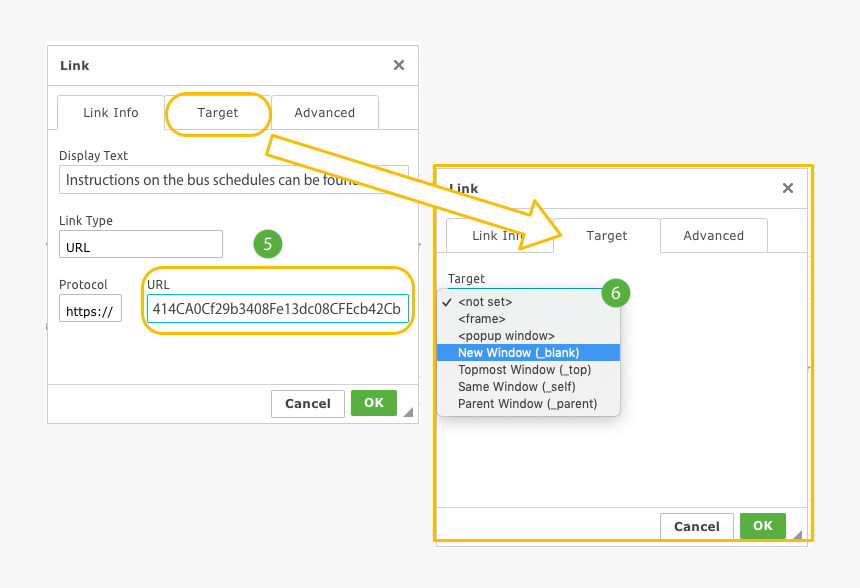Click Cancel in the URL dialog
The image size is (860, 588).
click(x=307, y=404)
